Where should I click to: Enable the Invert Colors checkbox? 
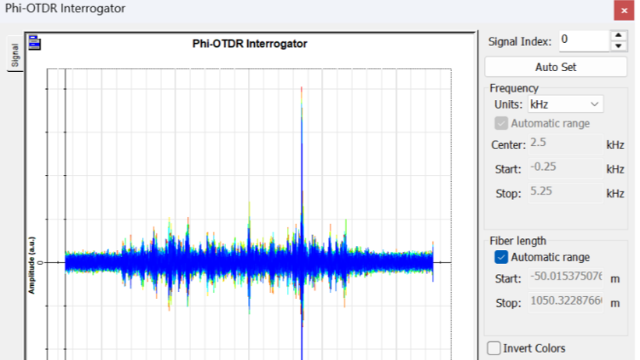coord(493,348)
